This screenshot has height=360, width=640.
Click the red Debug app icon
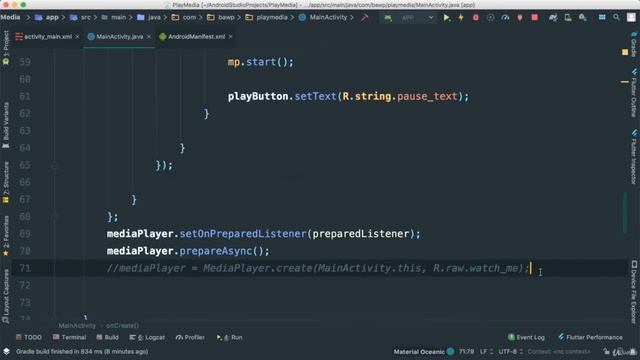point(476,18)
